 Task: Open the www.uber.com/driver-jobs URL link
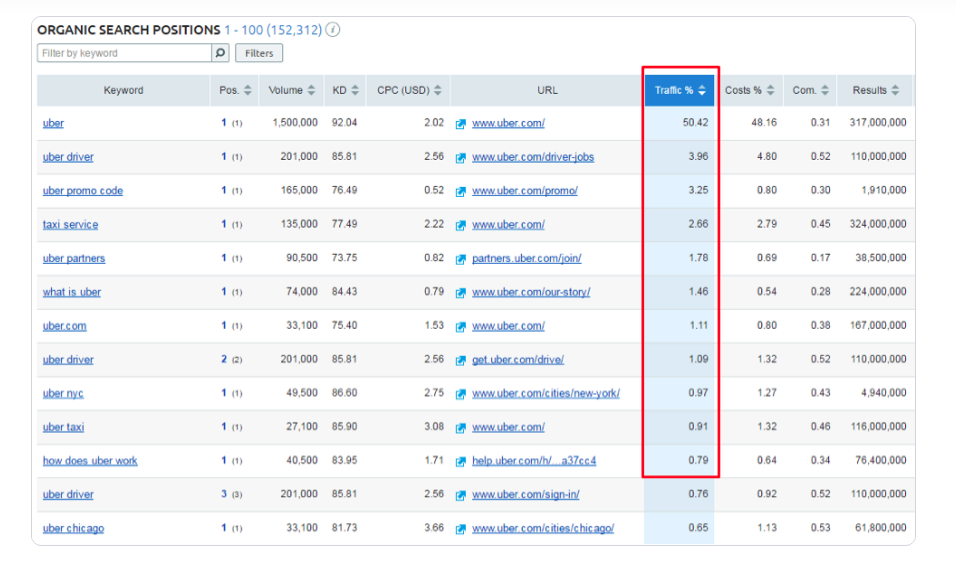(533, 157)
